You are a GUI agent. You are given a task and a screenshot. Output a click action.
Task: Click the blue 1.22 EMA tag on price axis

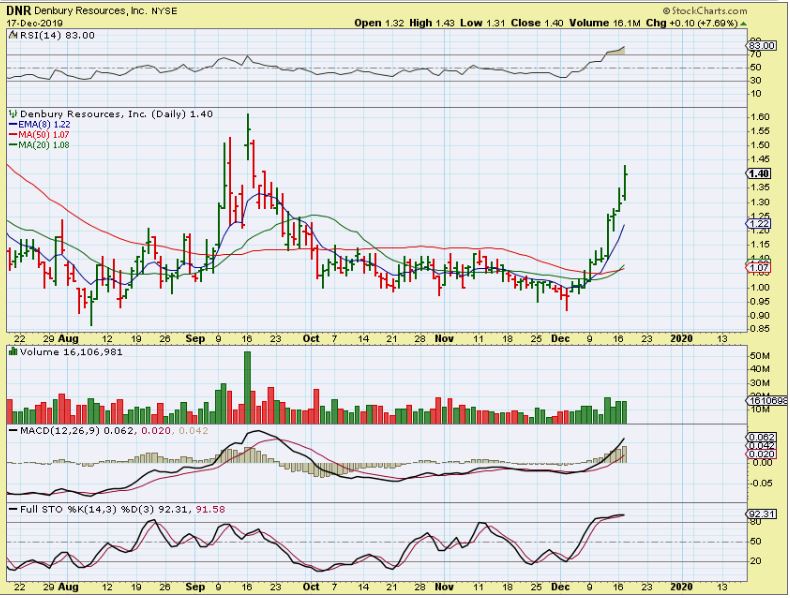758,224
